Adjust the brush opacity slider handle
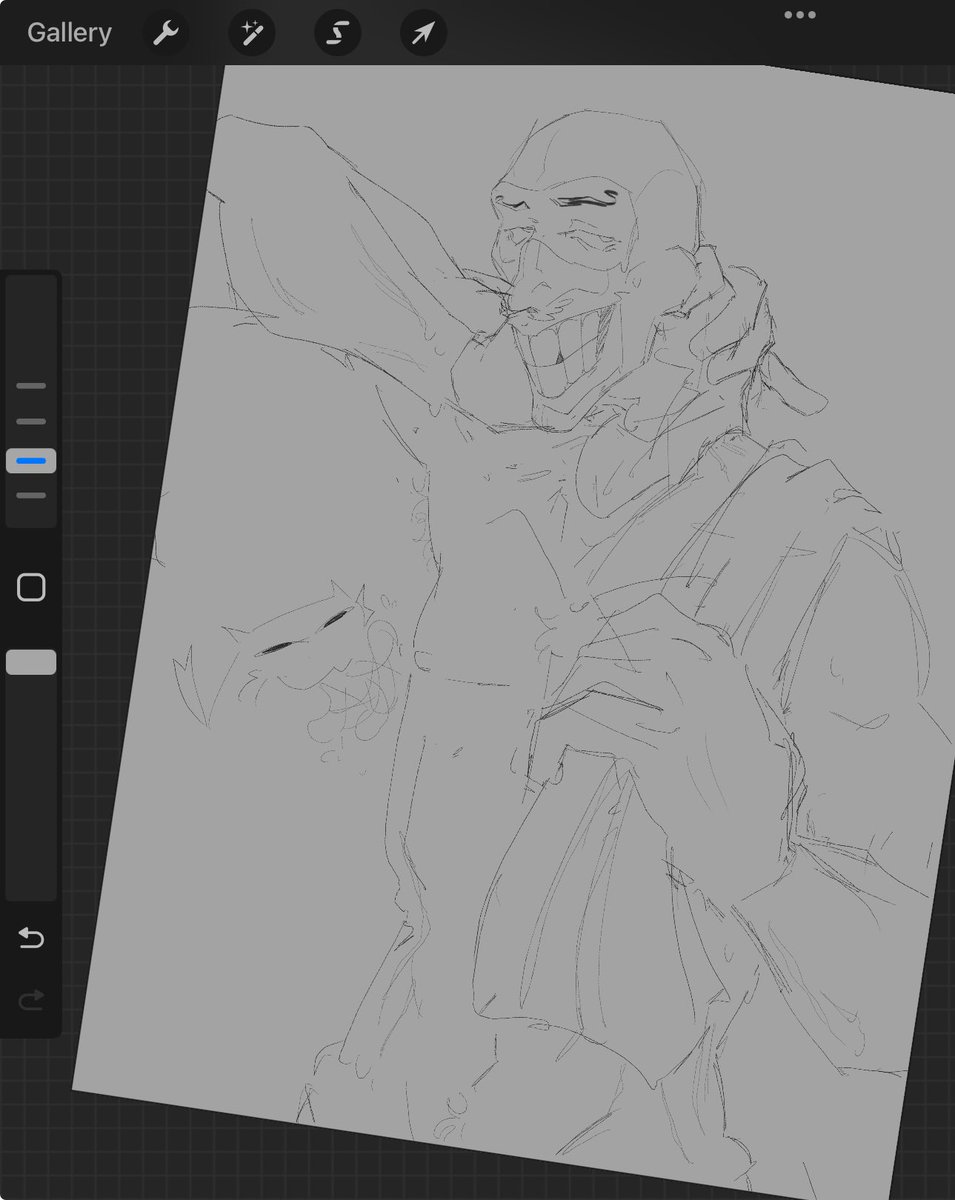This screenshot has width=955, height=1200. click(x=31, y=662)
